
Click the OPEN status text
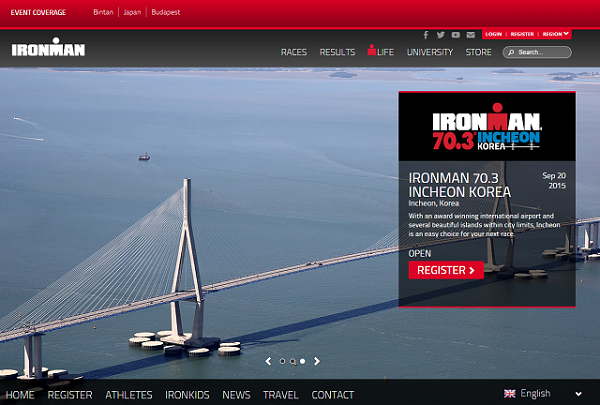pyautogui.click(x=419, y=253)
